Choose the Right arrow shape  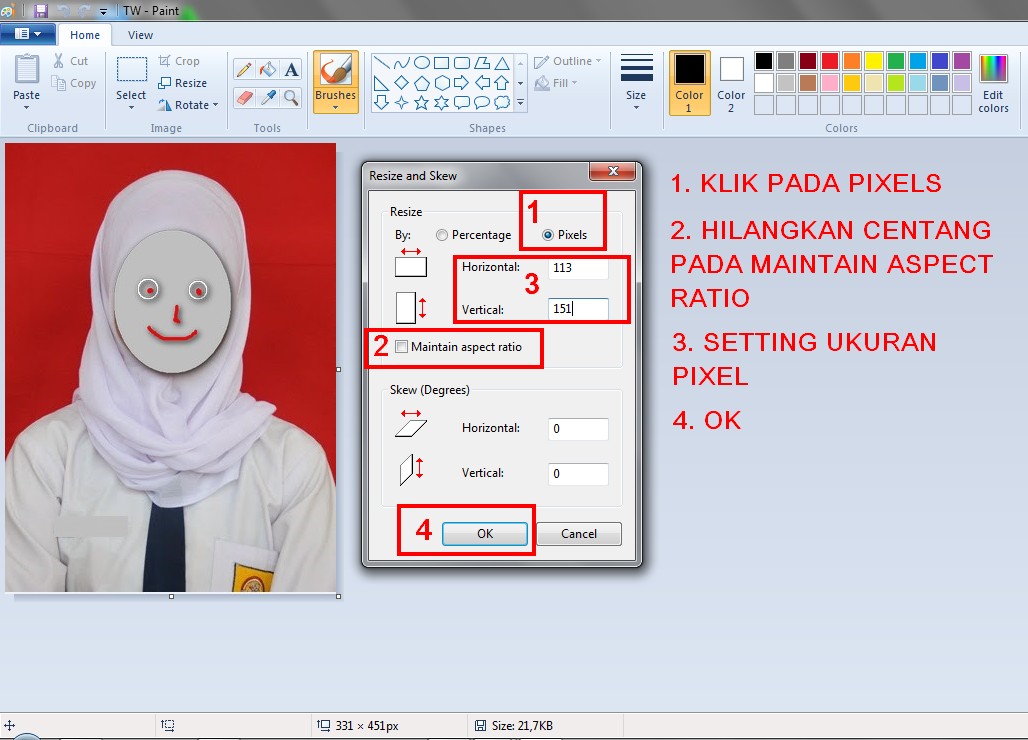[462, 83]
